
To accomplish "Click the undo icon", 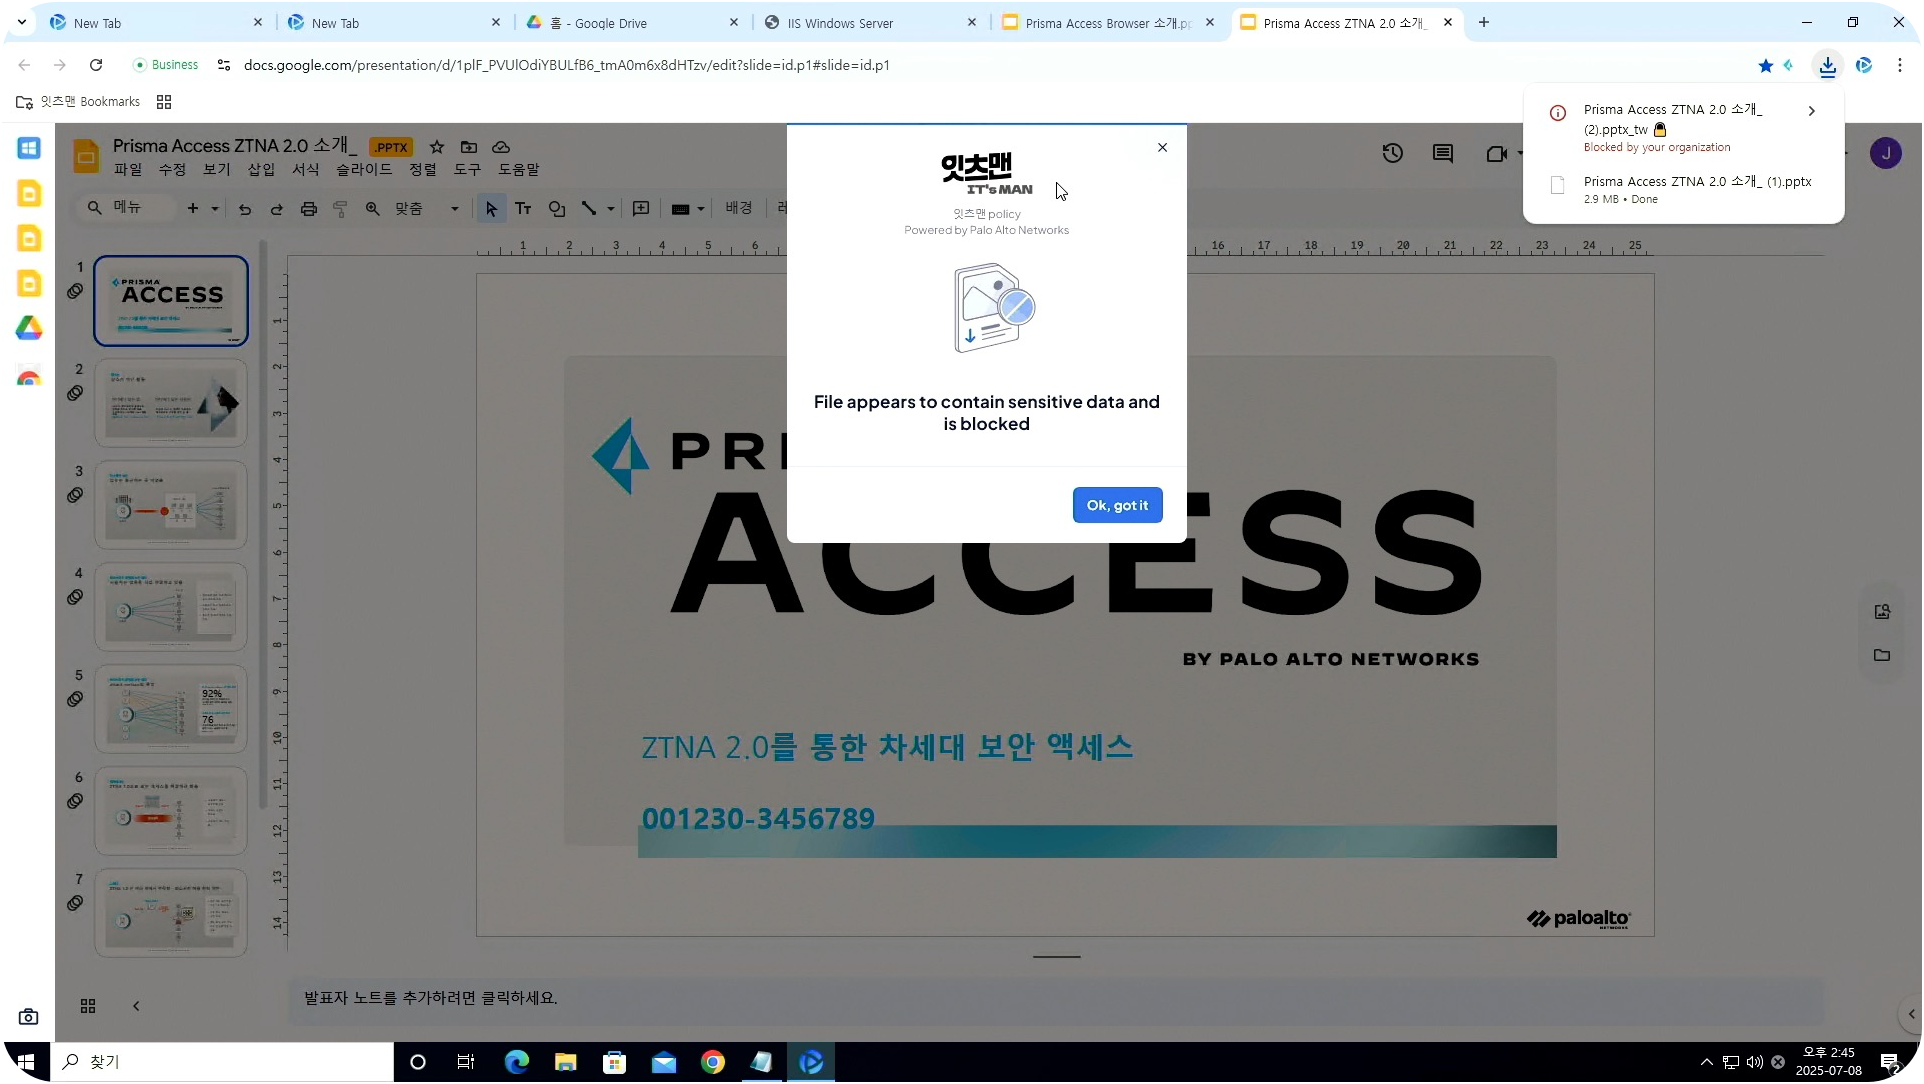I will tap(245, 209).
